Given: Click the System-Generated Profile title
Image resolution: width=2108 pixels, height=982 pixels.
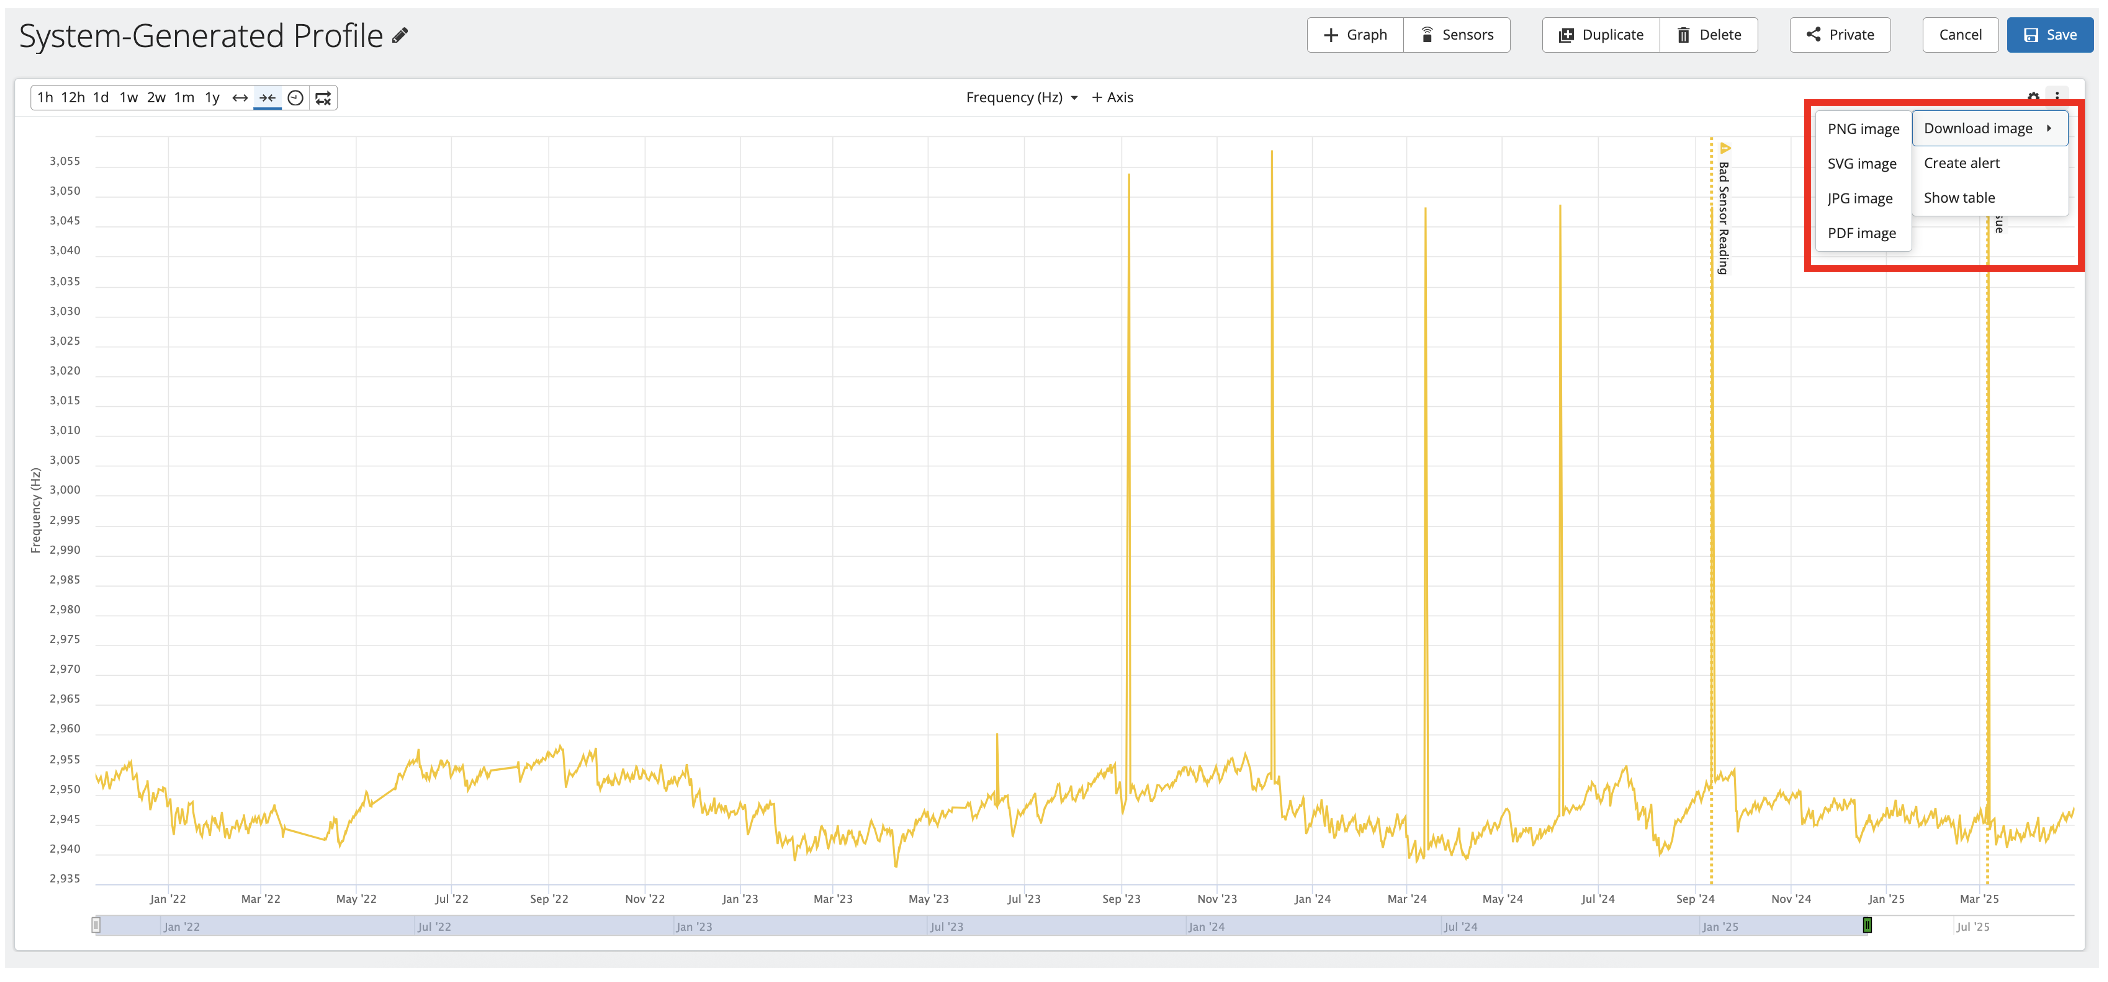Looking at the screenshot, I should 201,36.
